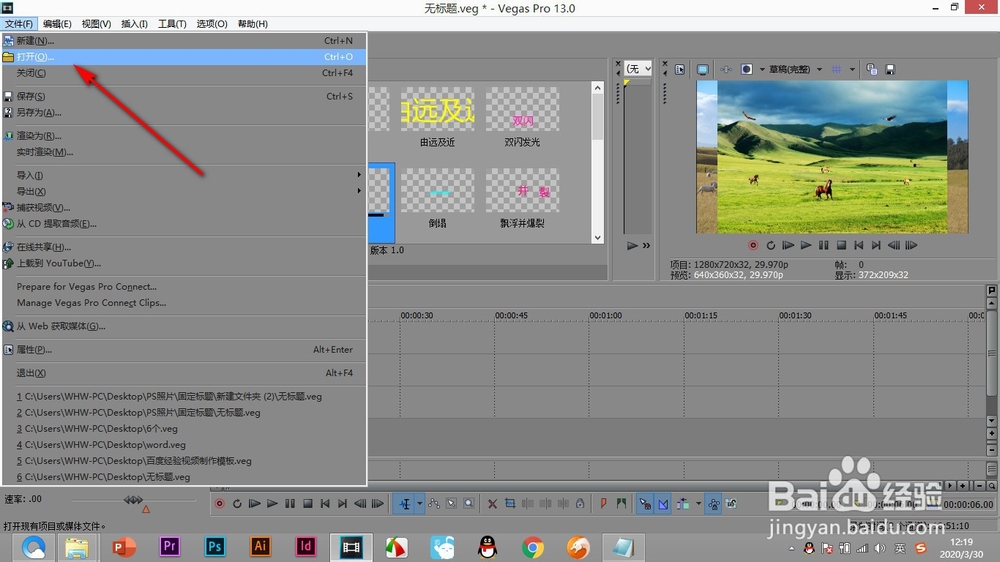Choose 渲染为(R)... from the File menu
1000x562 pixels.
pyautogui.click(x=184, y=136)
